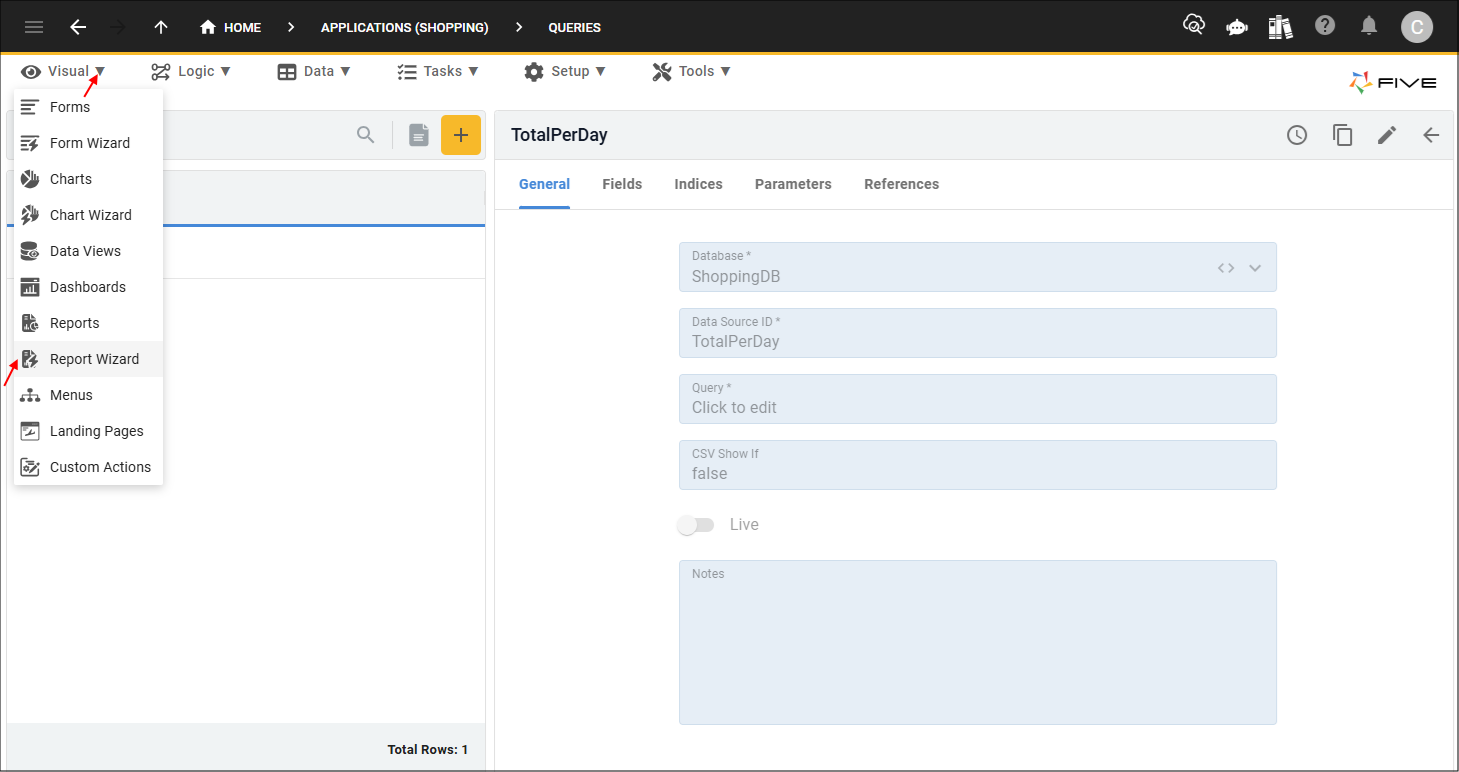Click the document icon in list toolbar
Viewport: 1459px width, 772px height.
click(419, 135)
